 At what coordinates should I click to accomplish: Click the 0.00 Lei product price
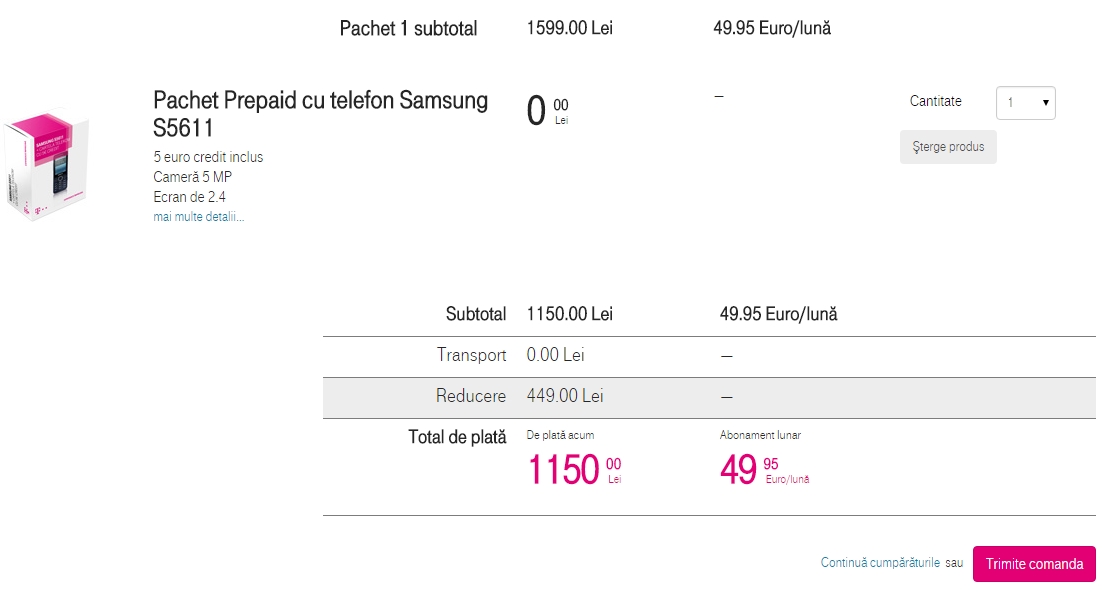click(x=547, y=111)
